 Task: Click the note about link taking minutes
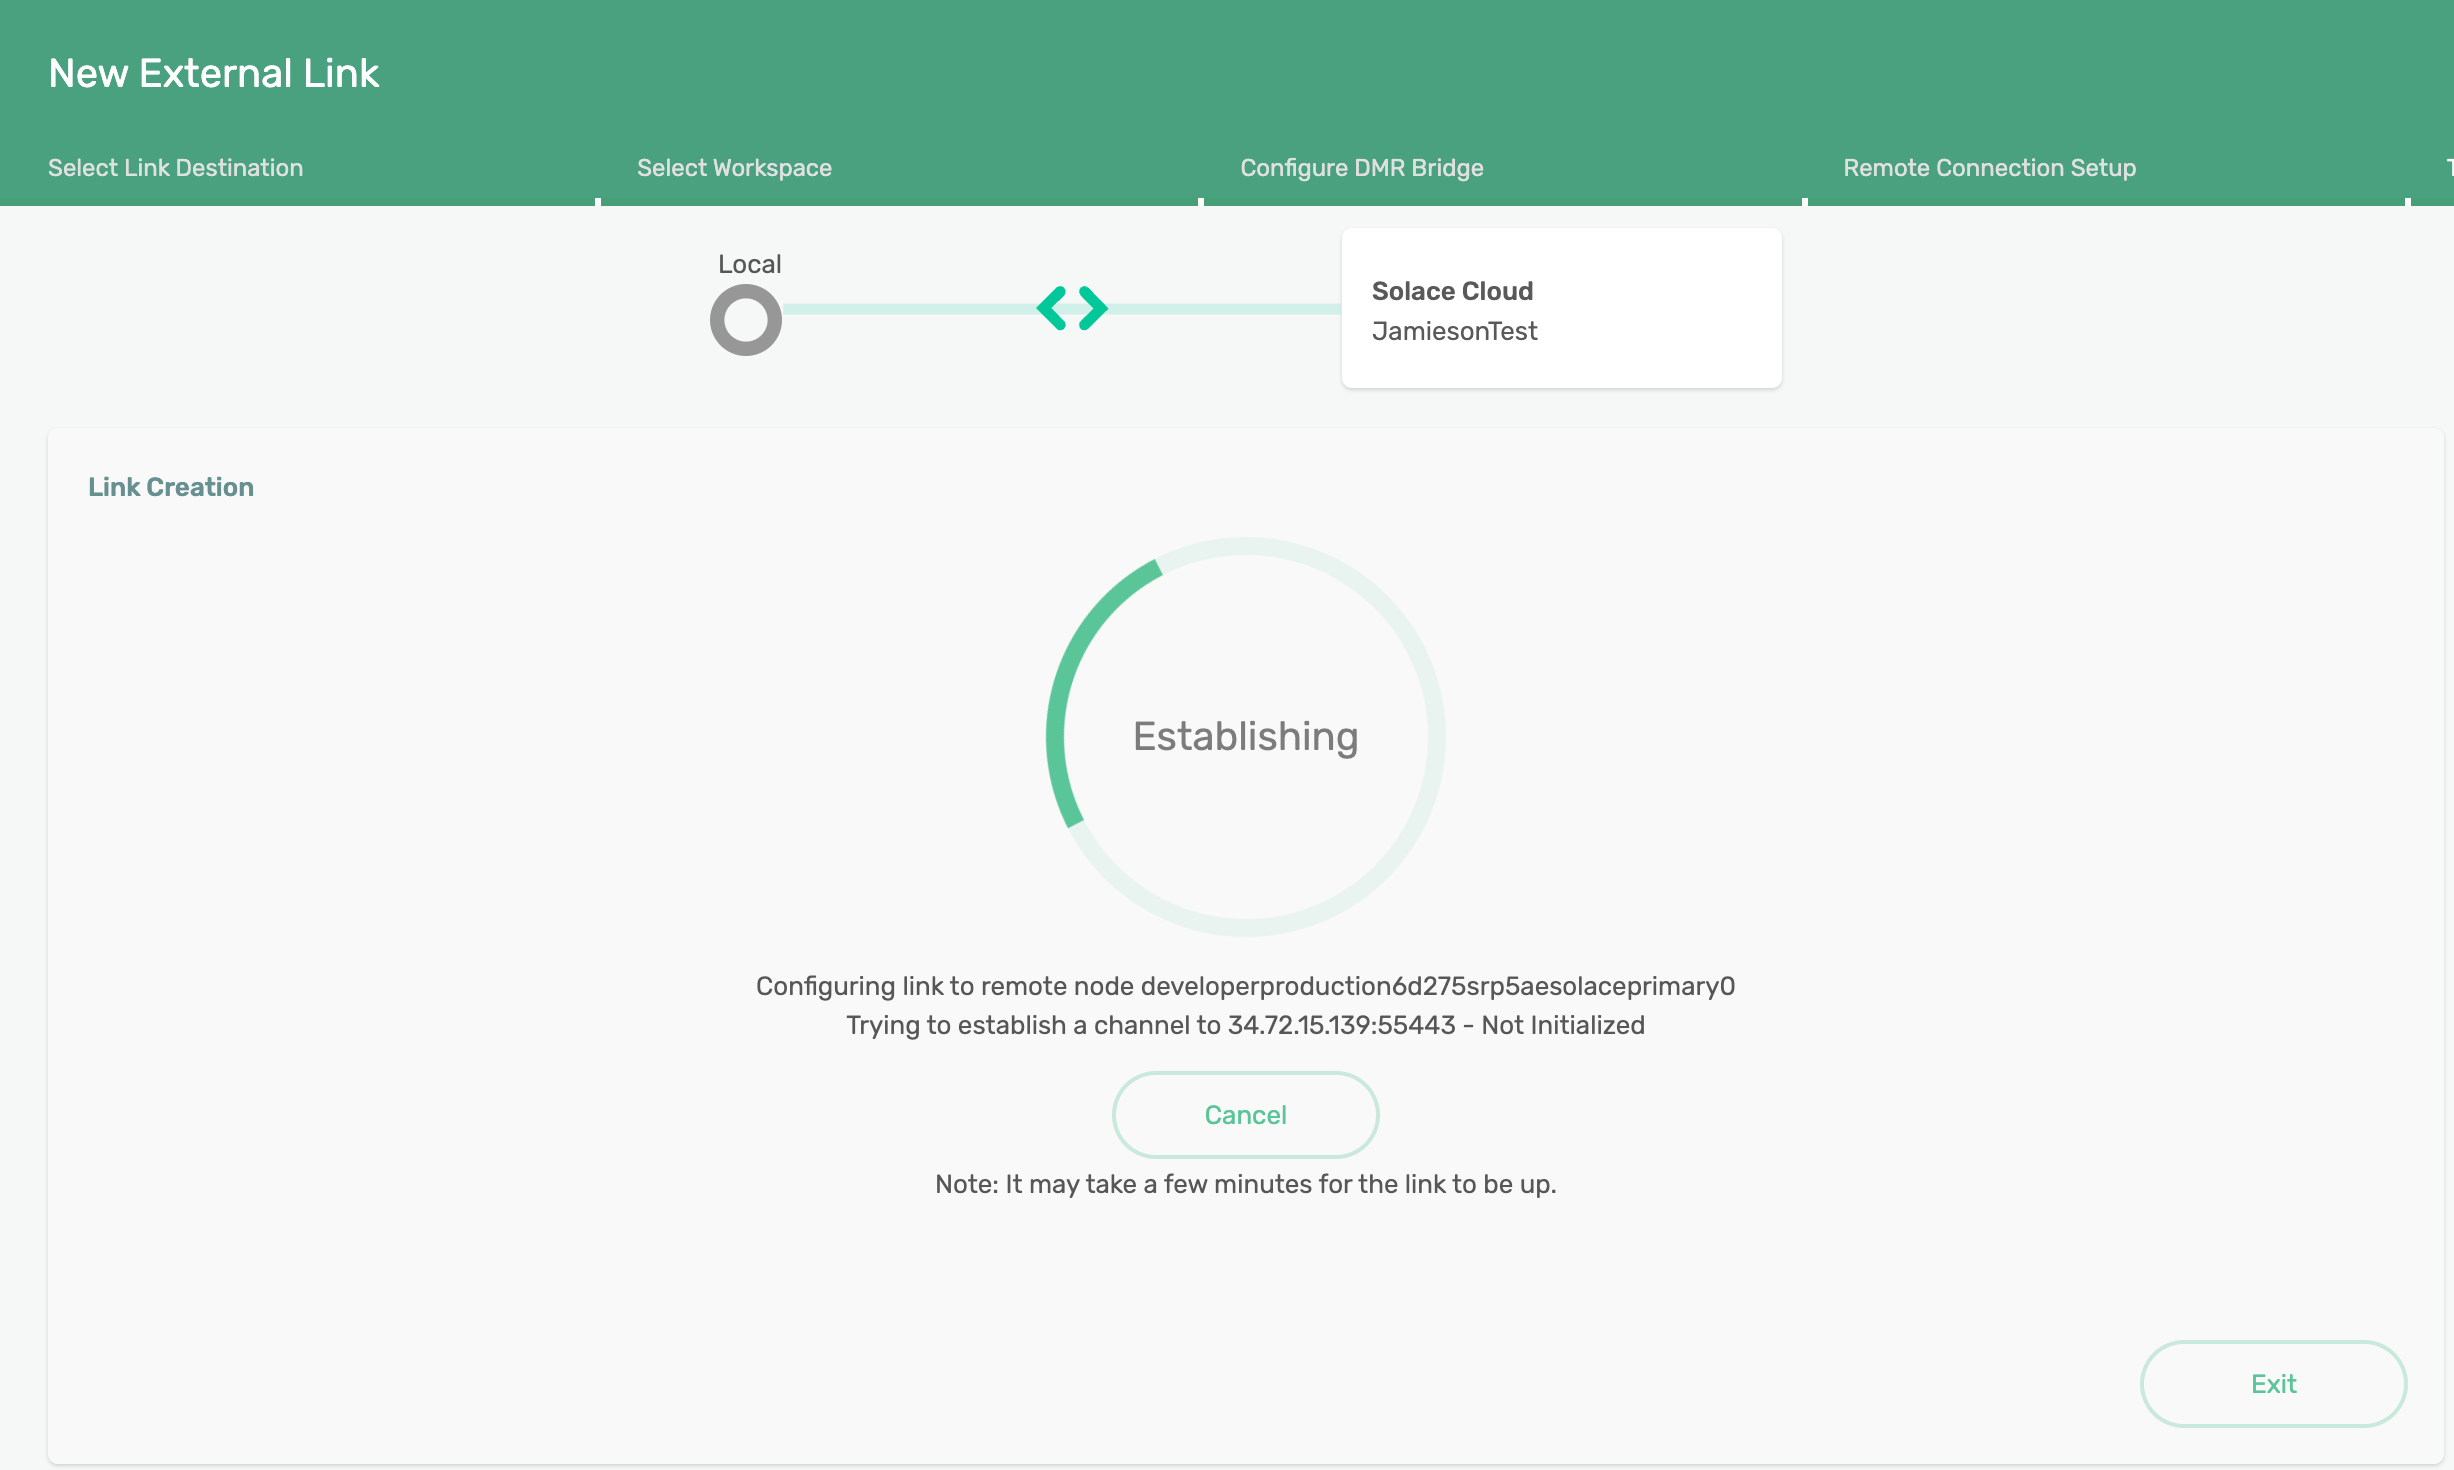pyautogui.click(x=1245, y=1184)
